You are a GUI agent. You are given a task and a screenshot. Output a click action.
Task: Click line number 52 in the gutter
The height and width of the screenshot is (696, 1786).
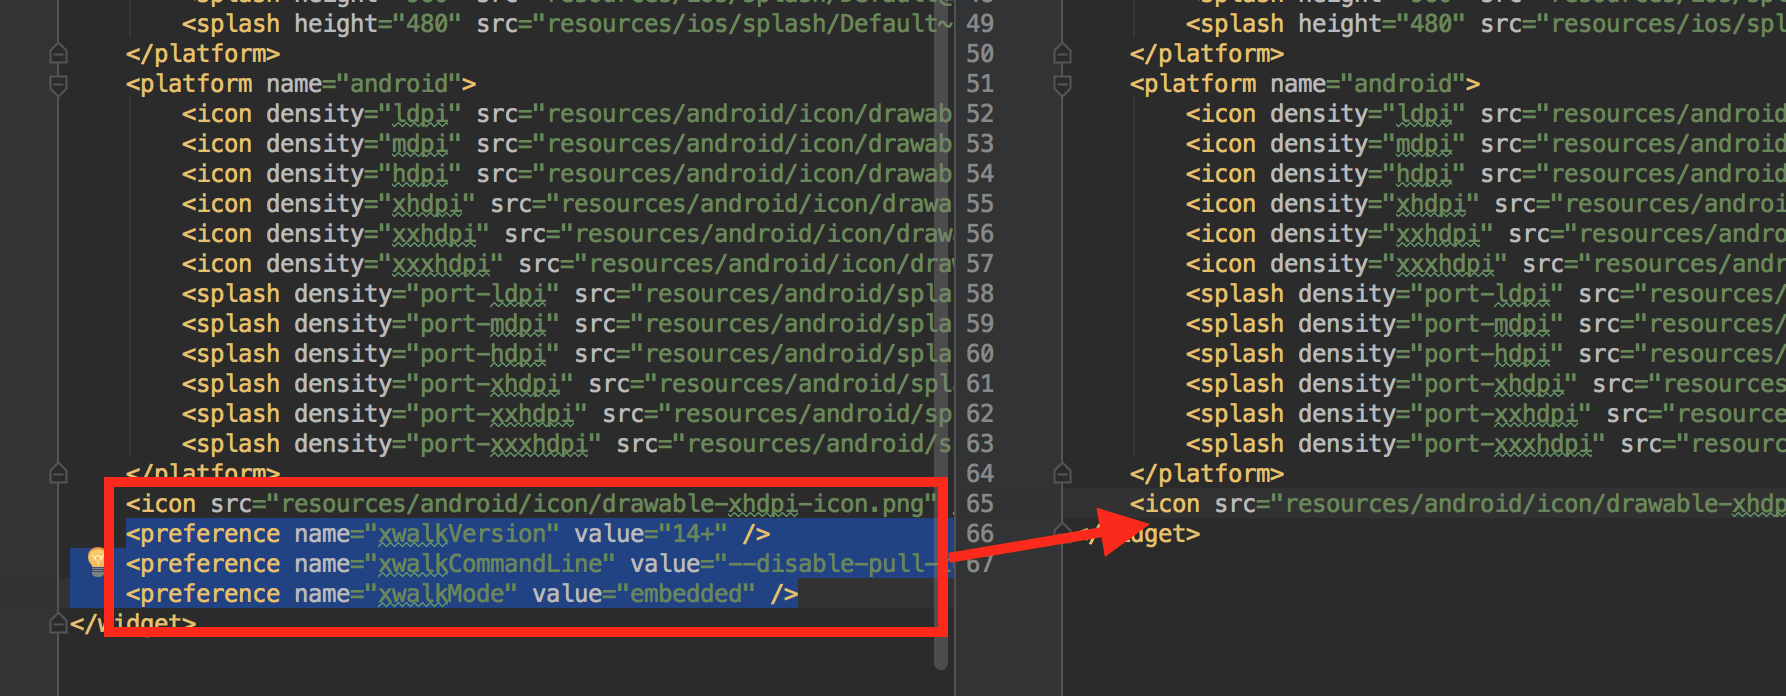click(980, 113)
